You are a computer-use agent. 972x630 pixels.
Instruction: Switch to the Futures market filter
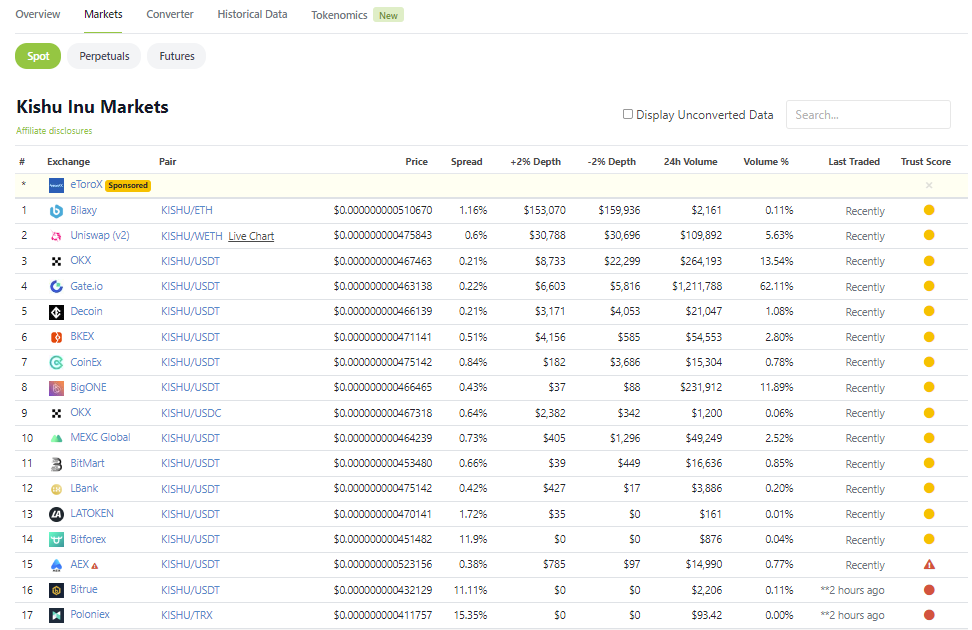[x=177, y=56]
